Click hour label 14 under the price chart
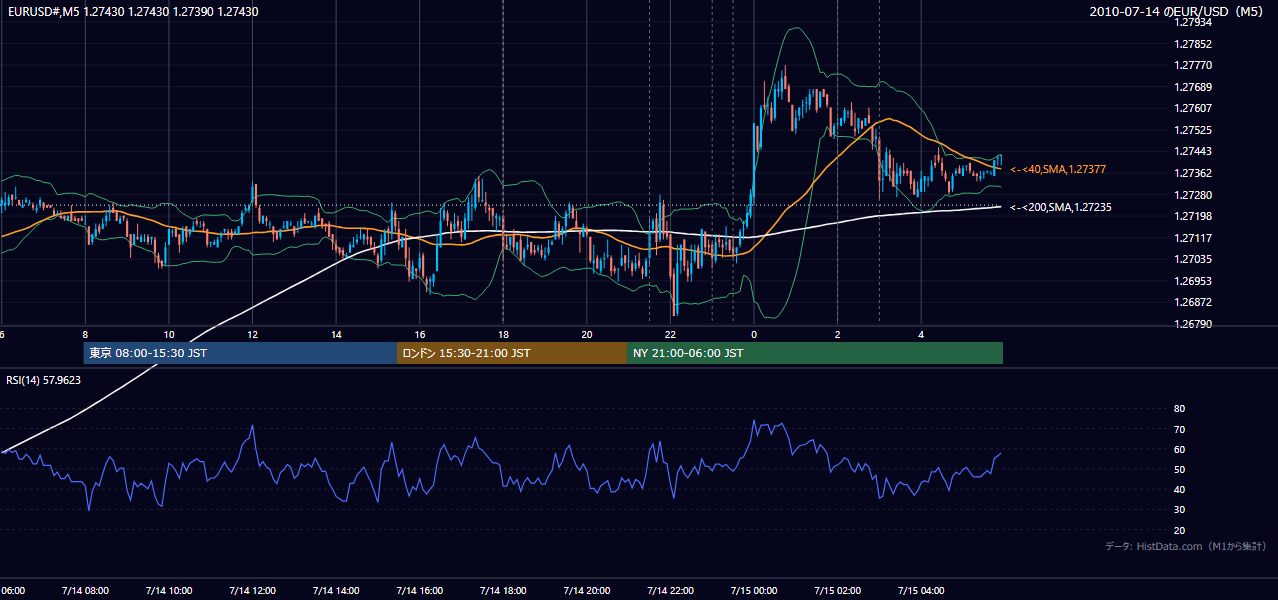Viewport: 1278px width, 600px height. 336,334
